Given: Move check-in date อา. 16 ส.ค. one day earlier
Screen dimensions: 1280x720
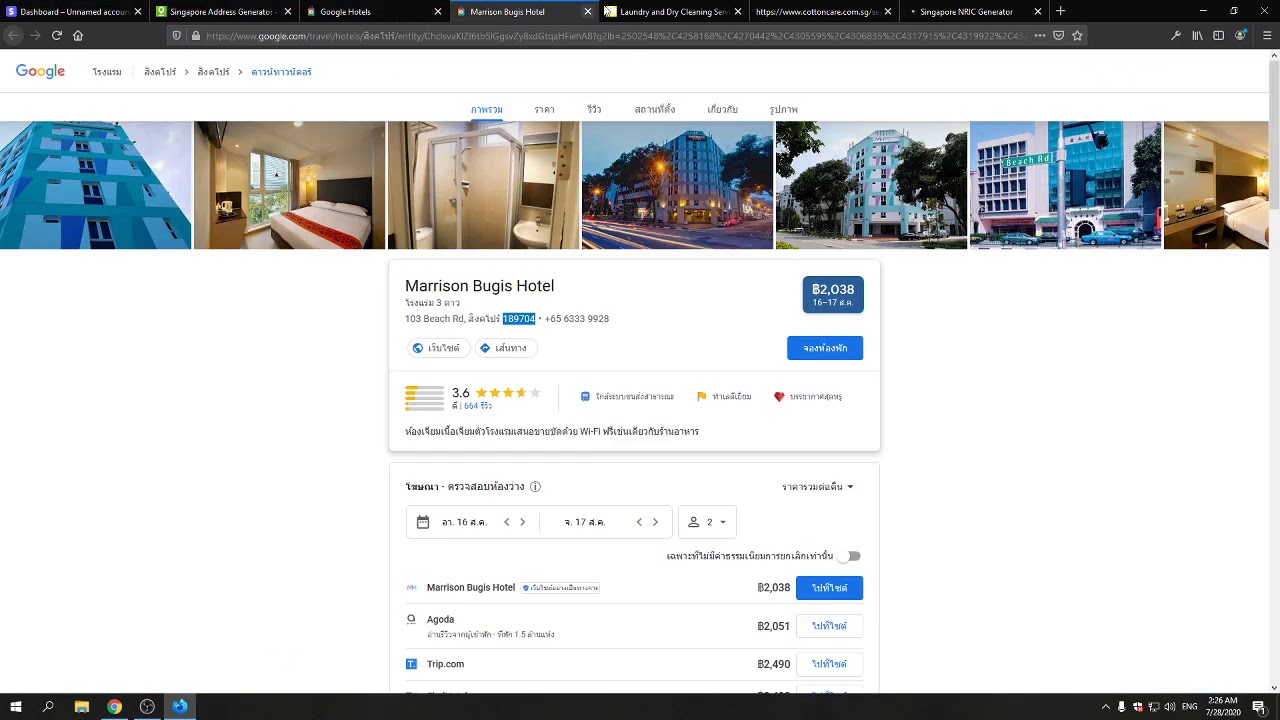Looking at the screenshot, I should [x=507, y=522].
